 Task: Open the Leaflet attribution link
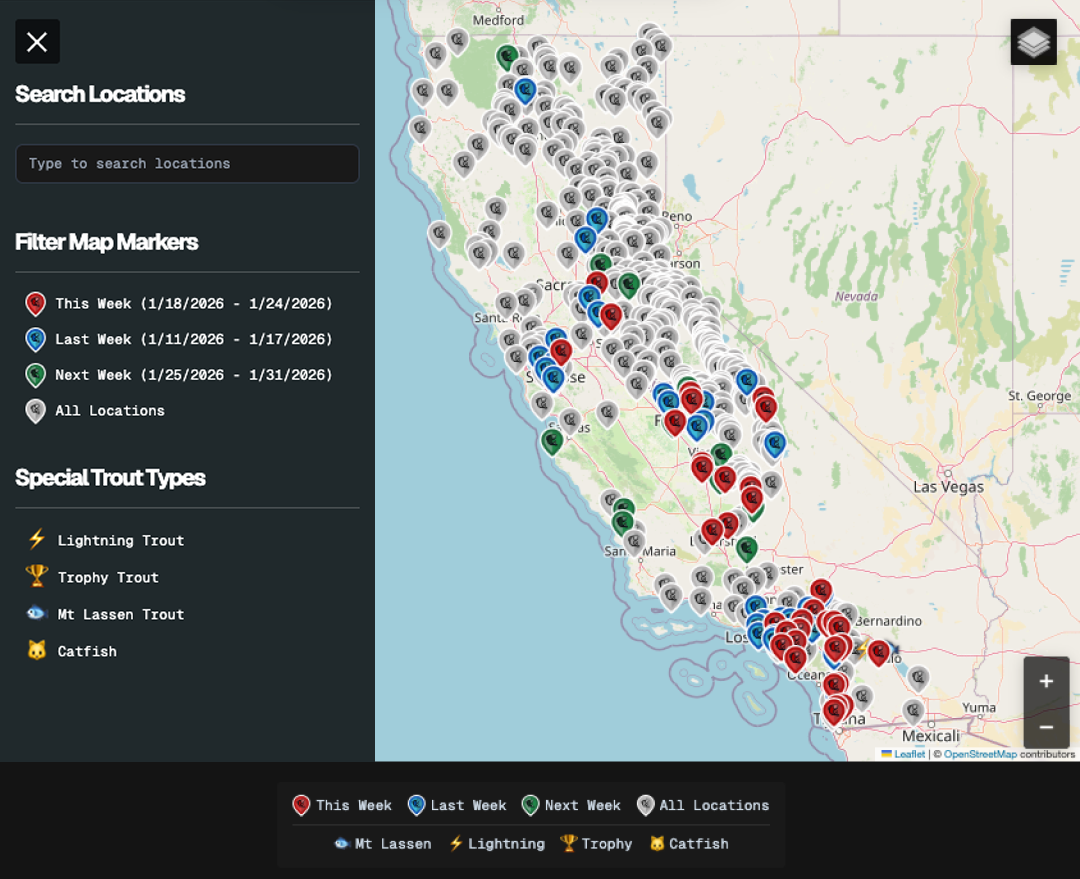pos(909,754)
